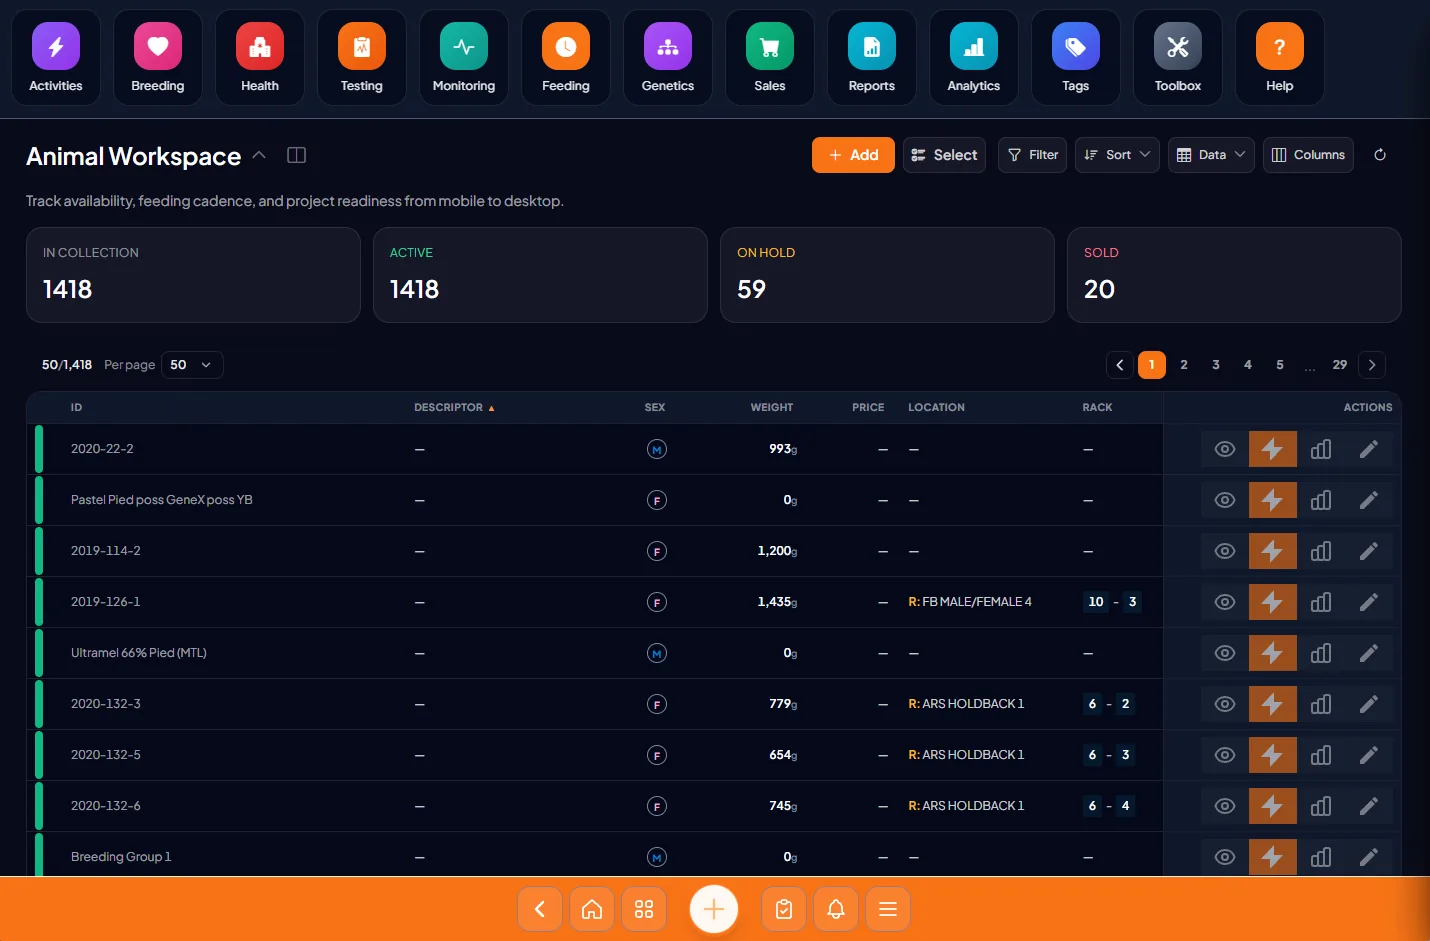Click eye icon for Pastel Pied poss GeneX

[x=1225, y=500]
